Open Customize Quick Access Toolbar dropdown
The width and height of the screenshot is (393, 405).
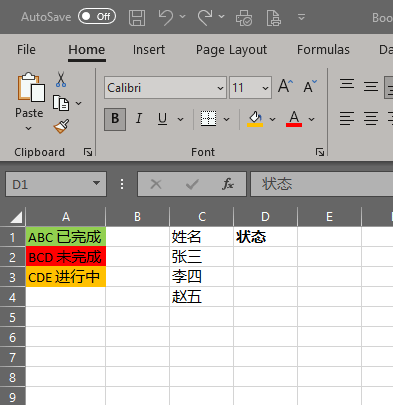[301, 17]
